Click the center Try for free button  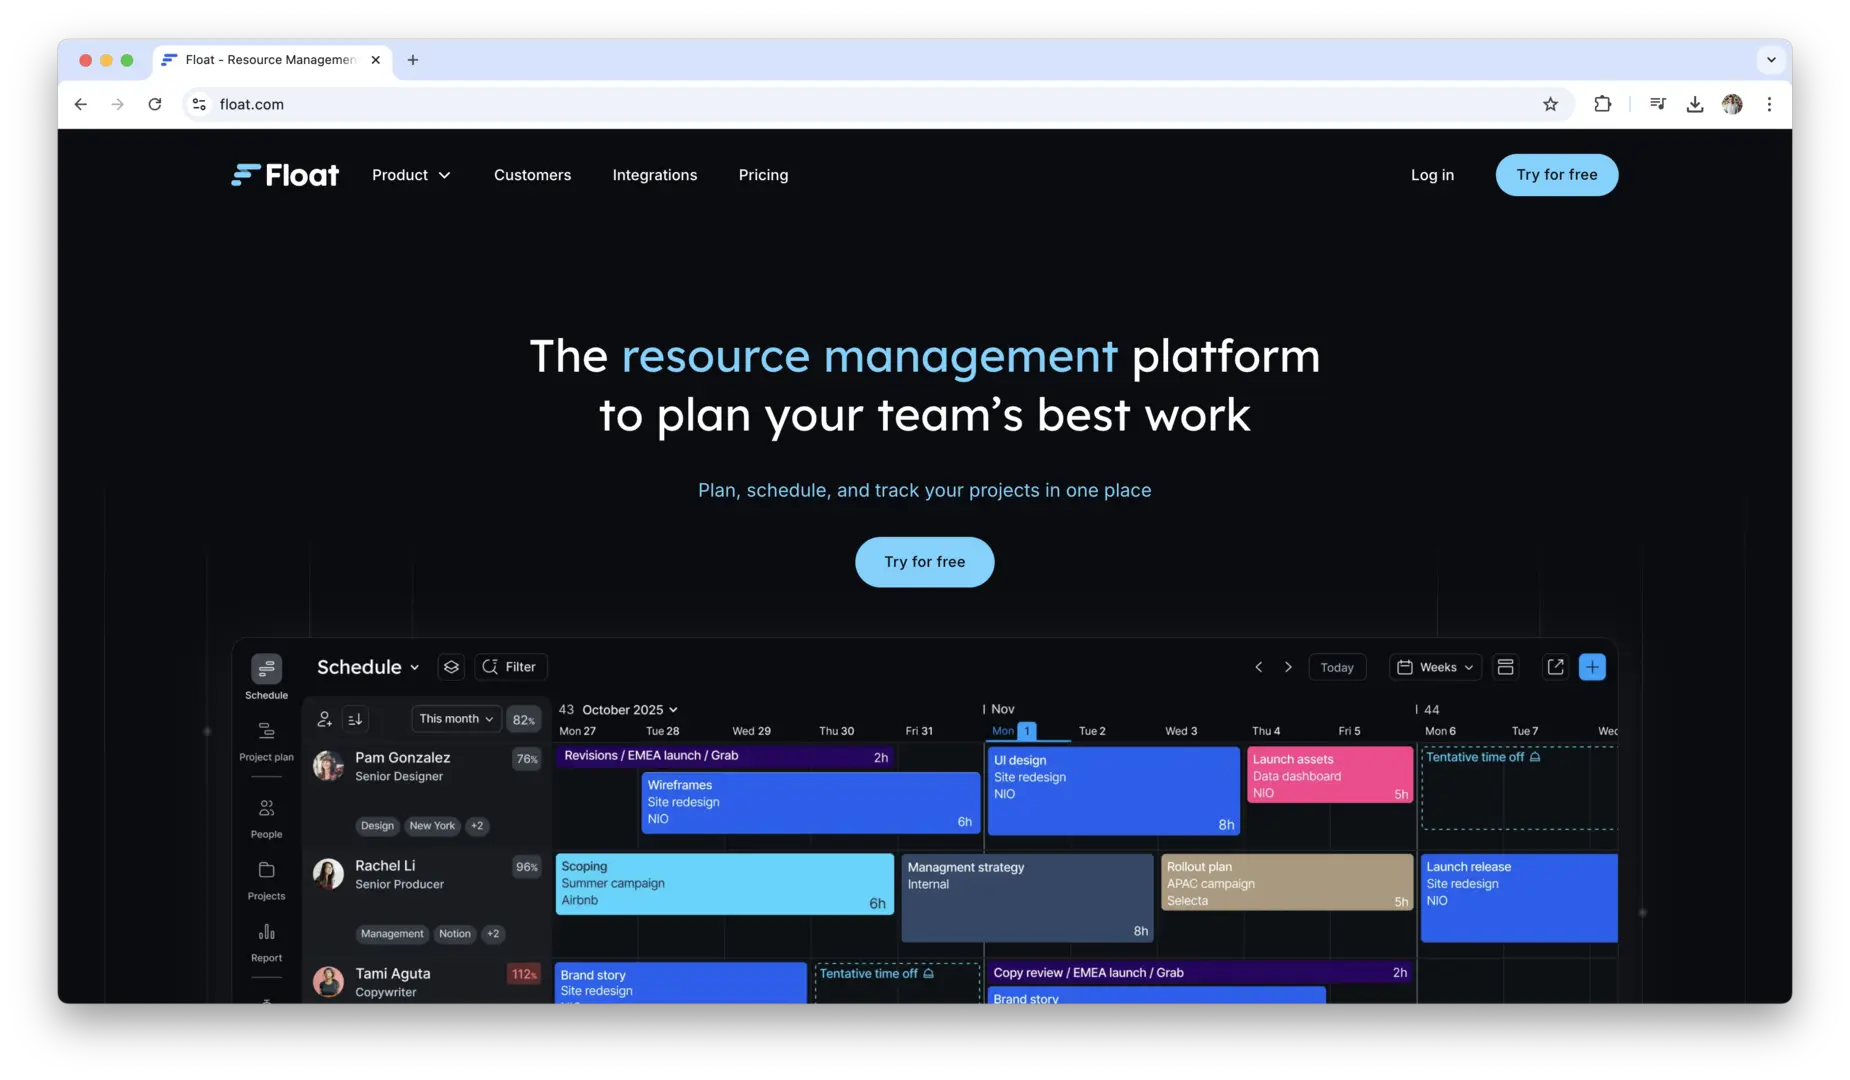click(924, 562)
